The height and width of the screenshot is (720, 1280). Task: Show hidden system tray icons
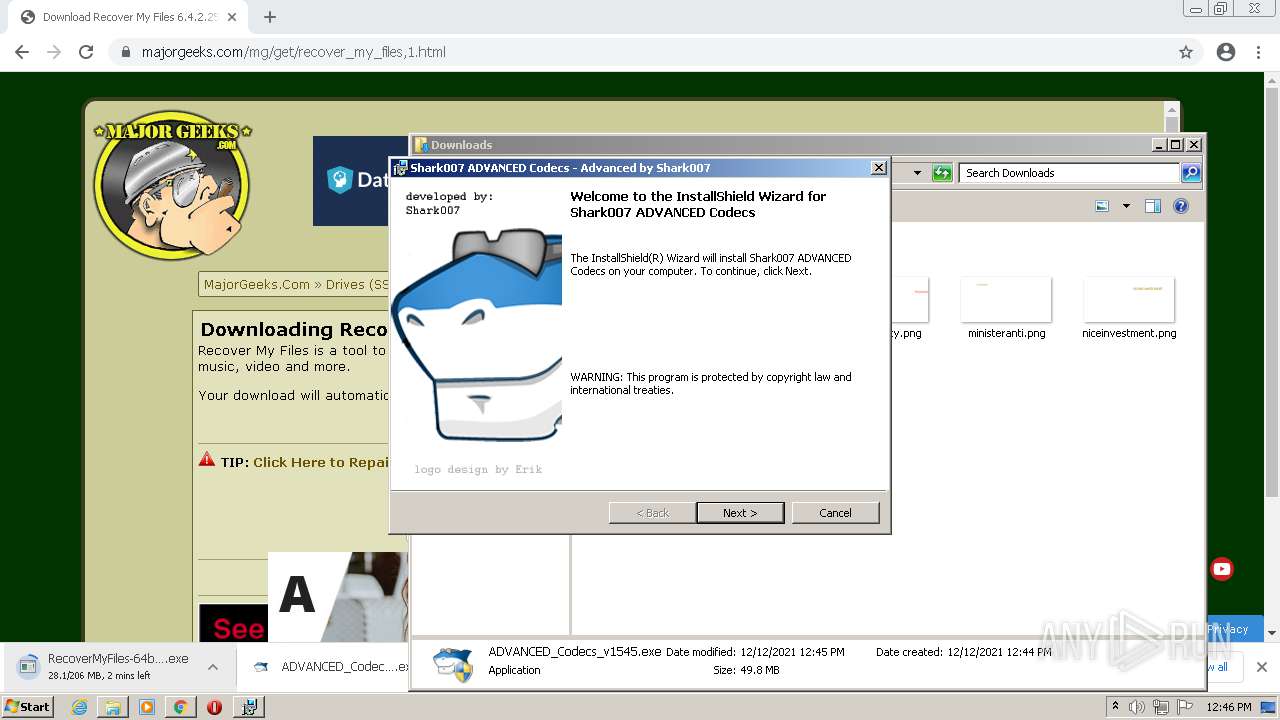[1115, 707]
